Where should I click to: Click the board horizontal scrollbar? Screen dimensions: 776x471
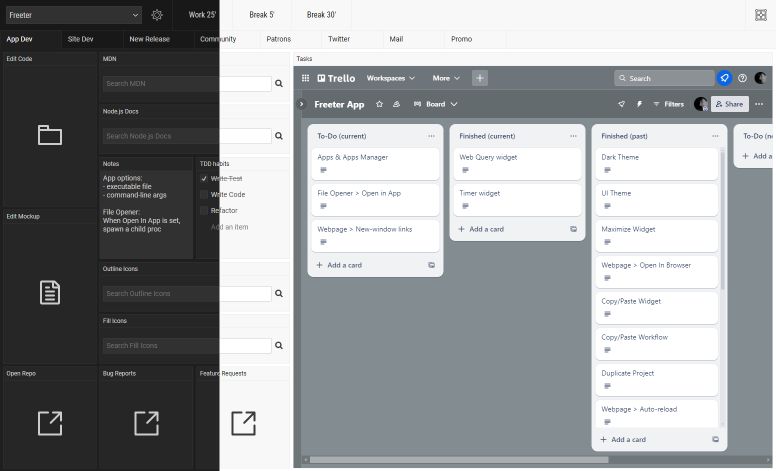coord(459,460)
